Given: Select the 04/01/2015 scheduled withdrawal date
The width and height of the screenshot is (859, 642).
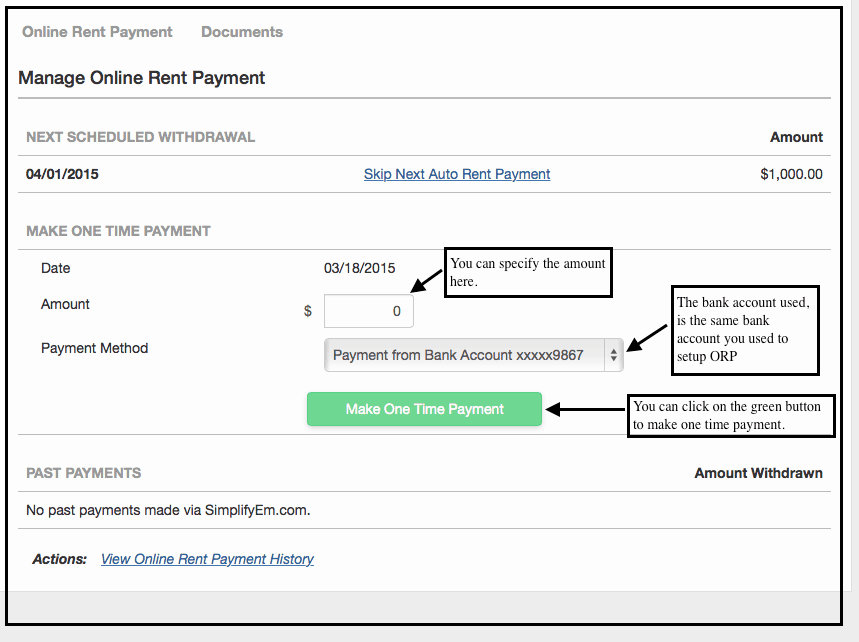Looking at the screenshot, I should [x=62, y=174].
